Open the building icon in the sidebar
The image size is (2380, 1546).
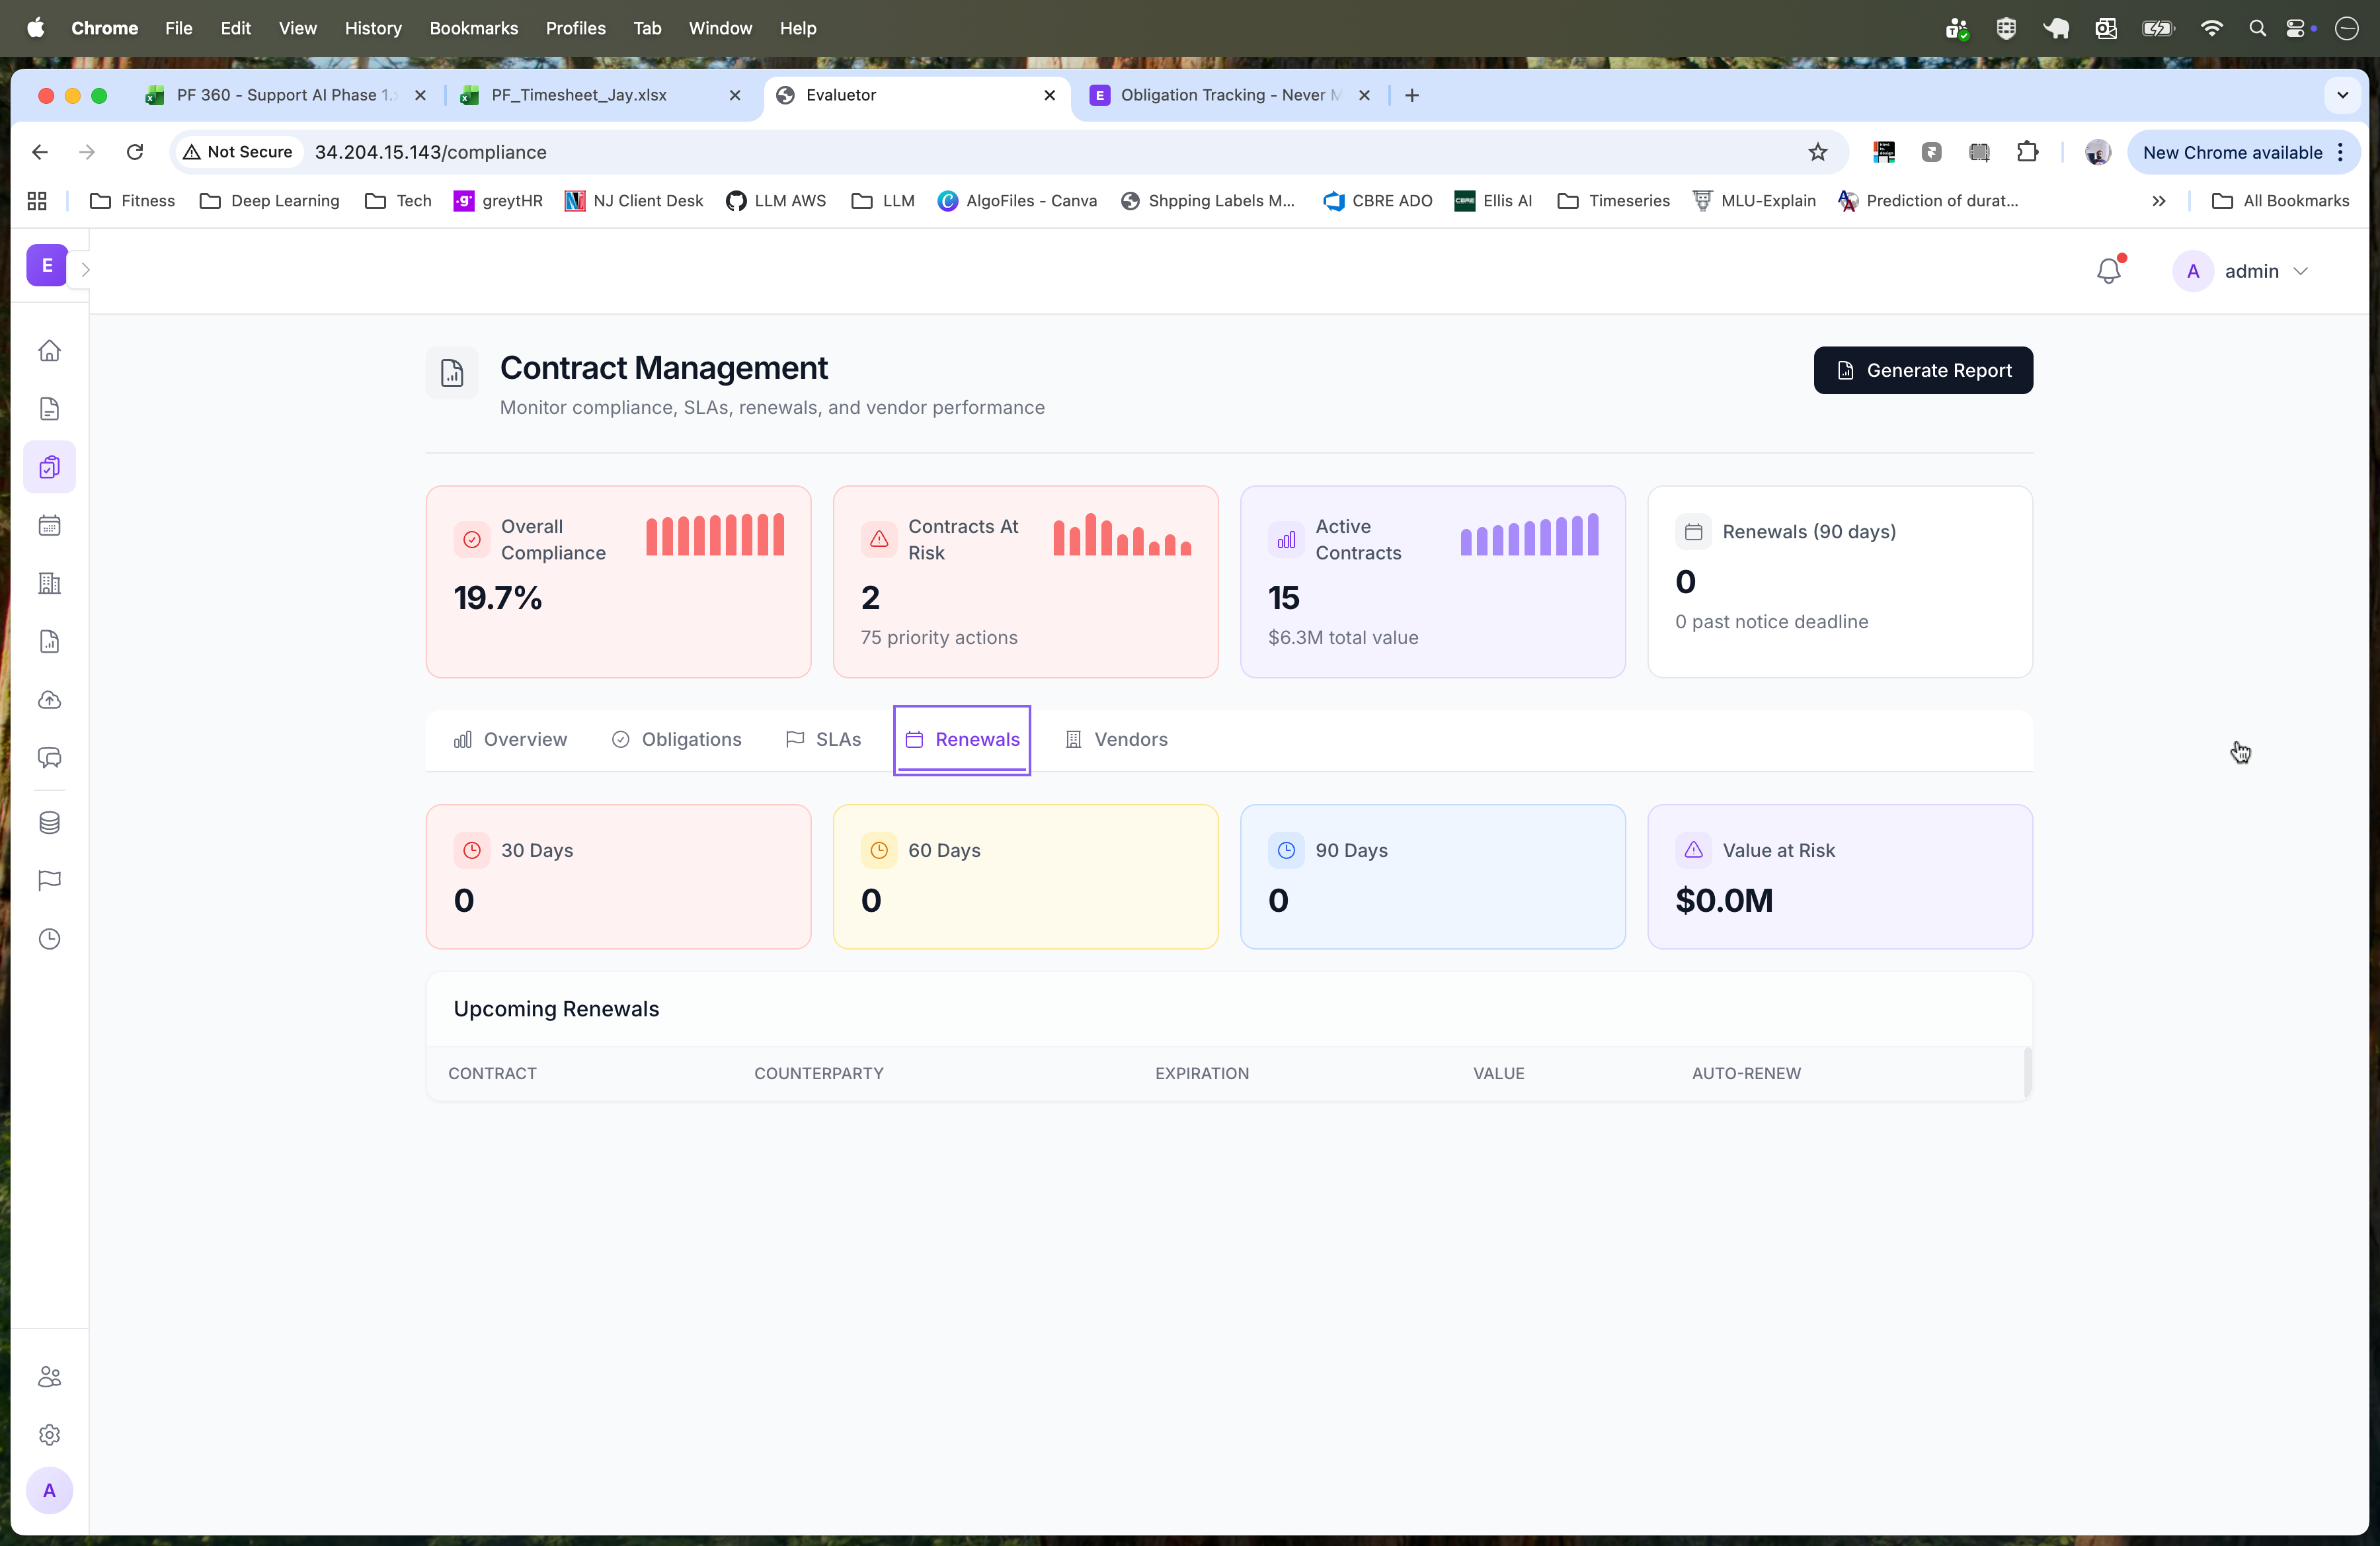(49, 583)
